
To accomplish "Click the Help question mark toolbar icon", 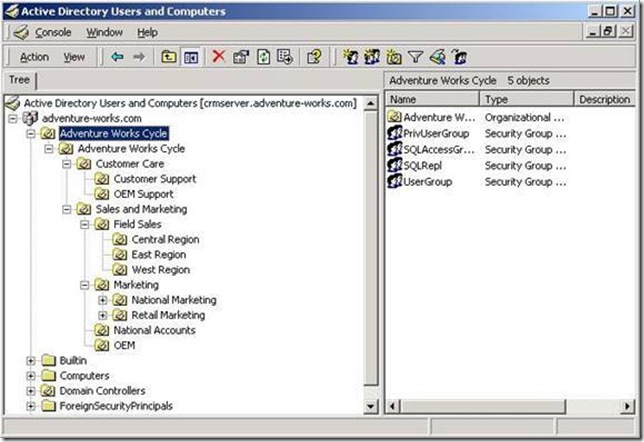I will point(315,57).
